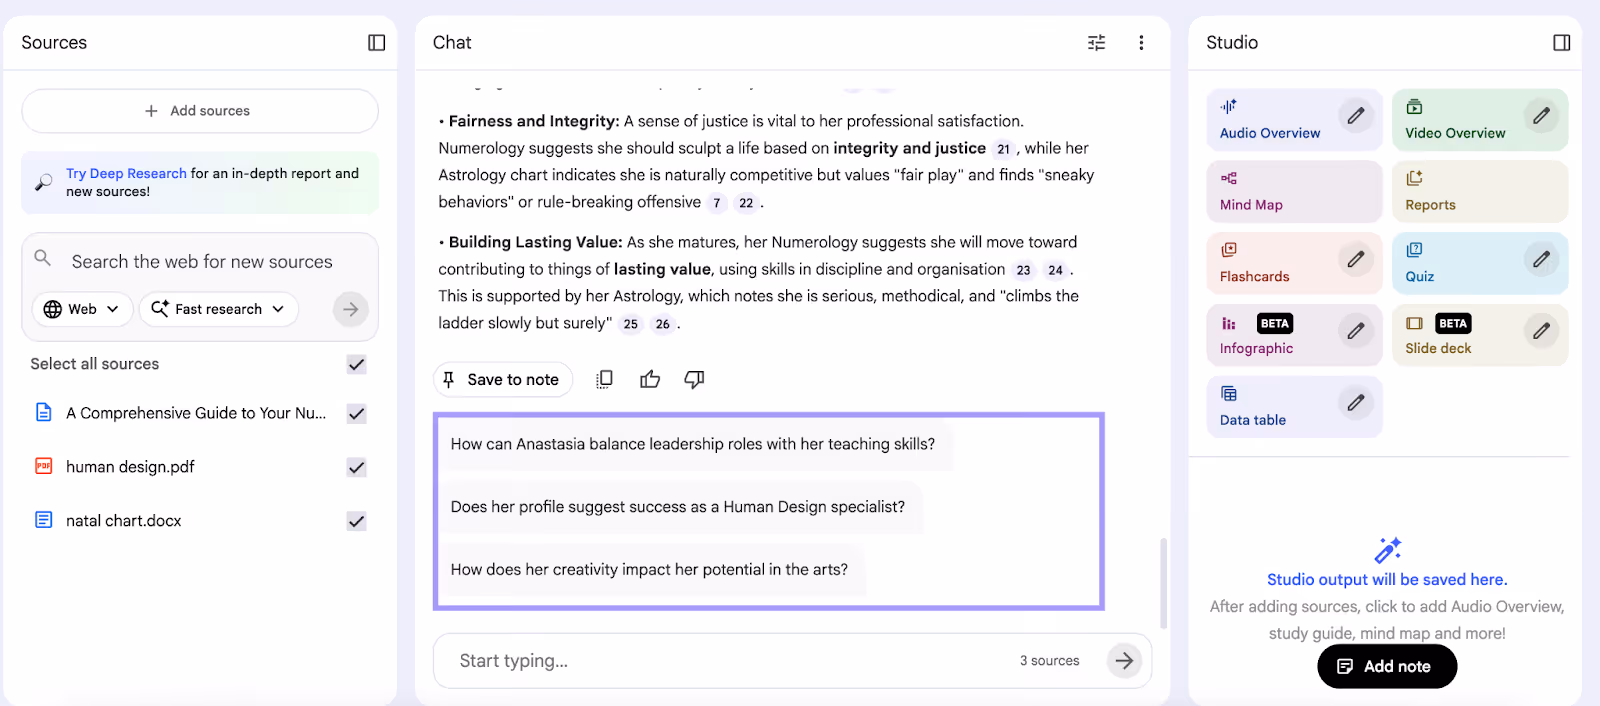Screen dimensions: 1600x706
Task: Open citation 24 in the response
Action: 1055,270
